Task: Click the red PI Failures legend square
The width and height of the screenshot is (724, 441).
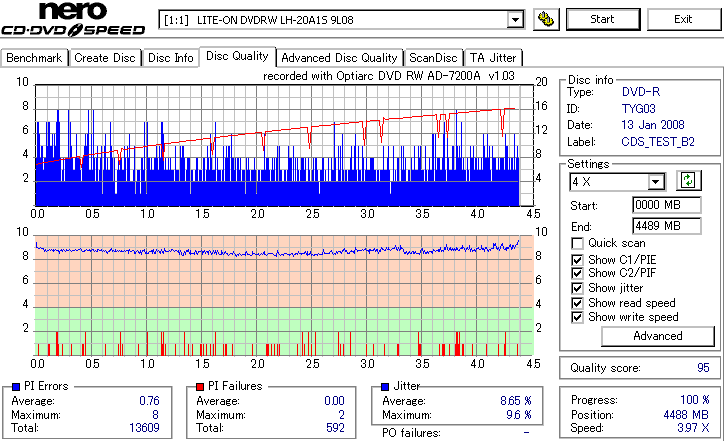Action: point(200,387)
